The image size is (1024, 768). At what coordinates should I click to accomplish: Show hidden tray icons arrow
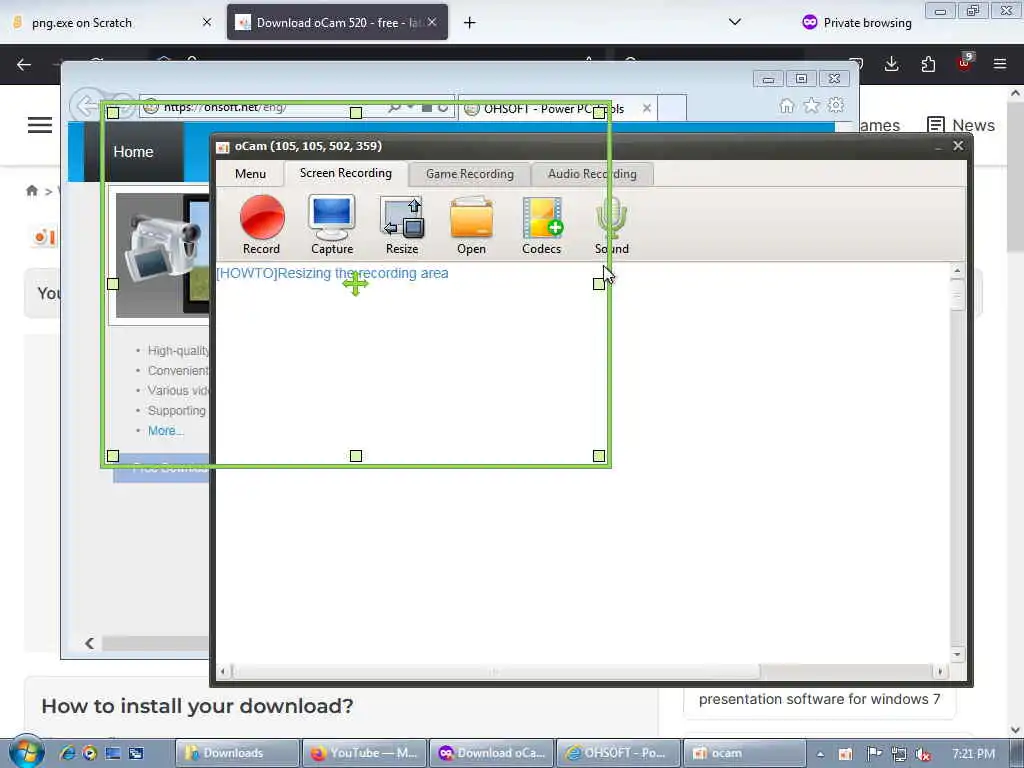coord(820,754)
